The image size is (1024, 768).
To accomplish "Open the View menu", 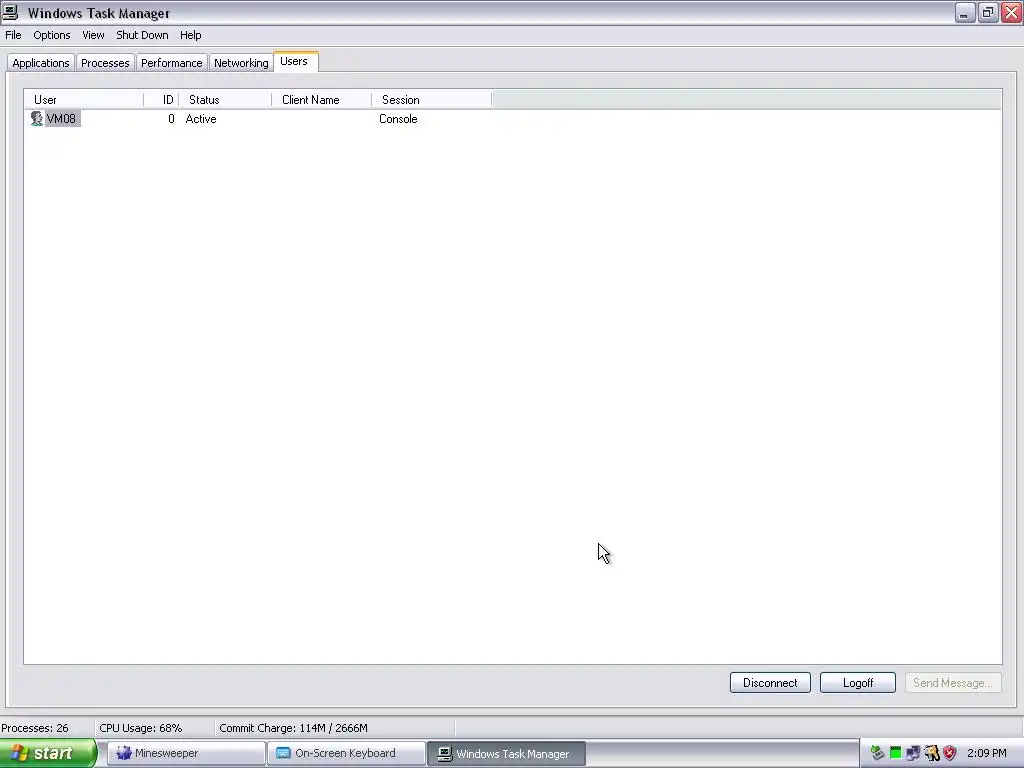I will point(93,35).
